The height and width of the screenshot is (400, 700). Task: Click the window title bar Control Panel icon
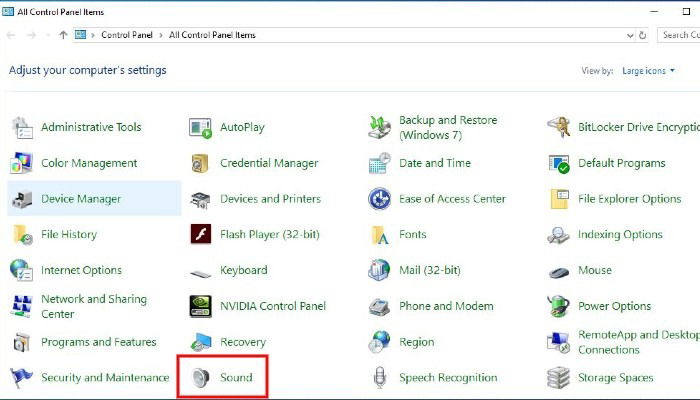click(x=8, y=12)
